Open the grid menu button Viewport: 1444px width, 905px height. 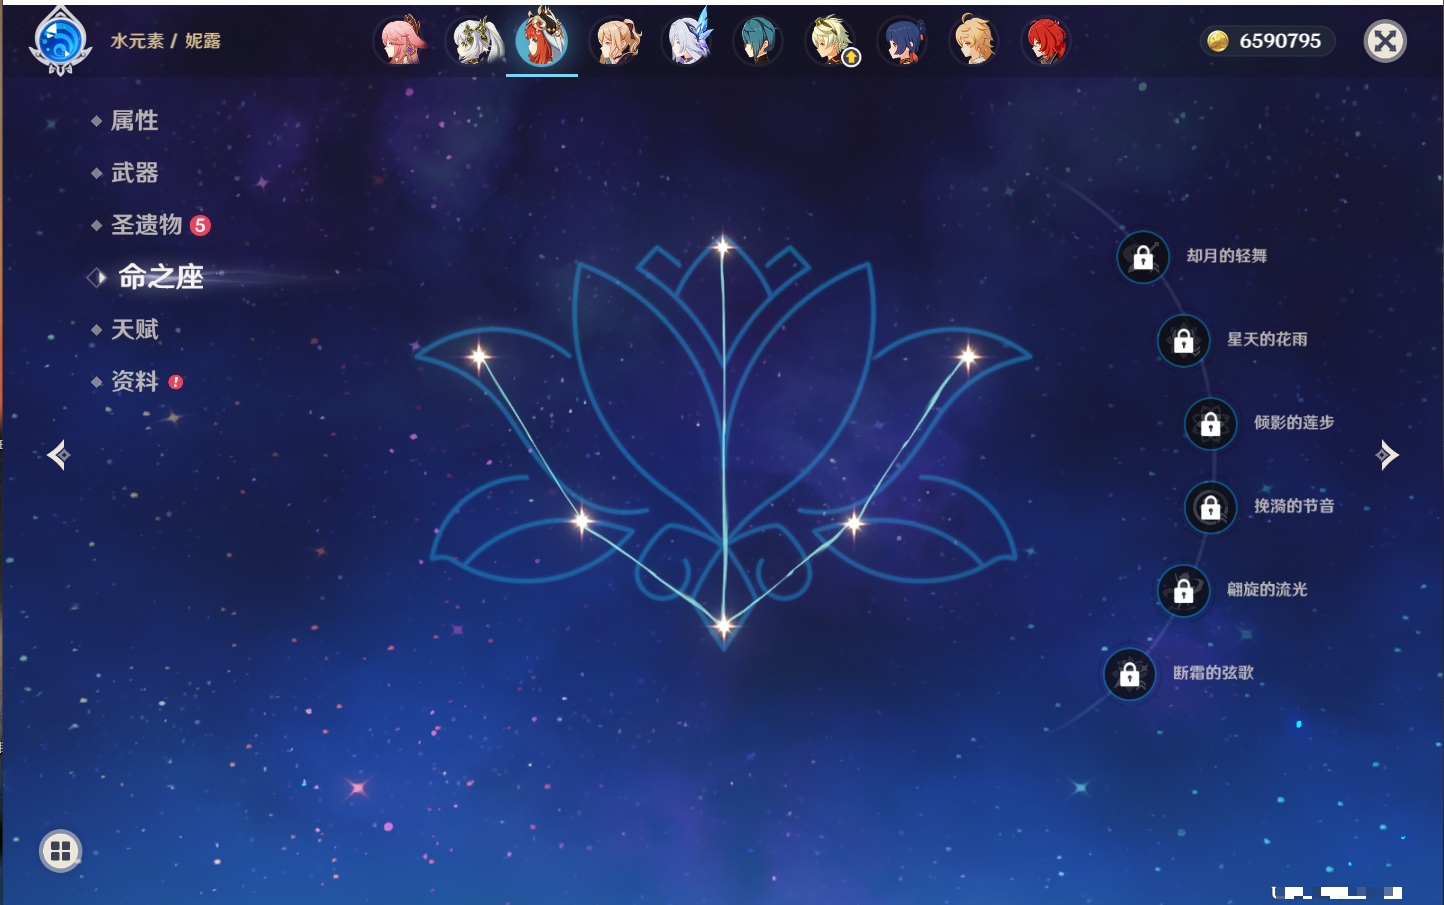[60, 851]
